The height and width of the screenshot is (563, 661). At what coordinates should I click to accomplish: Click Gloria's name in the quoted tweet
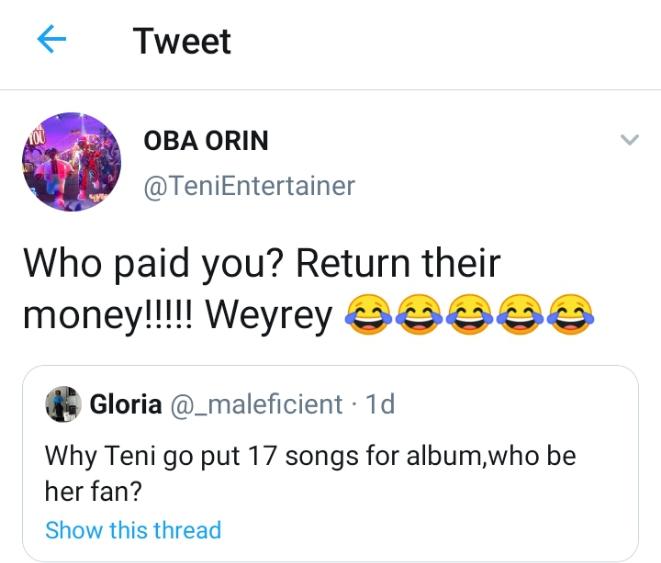point(125,404)
